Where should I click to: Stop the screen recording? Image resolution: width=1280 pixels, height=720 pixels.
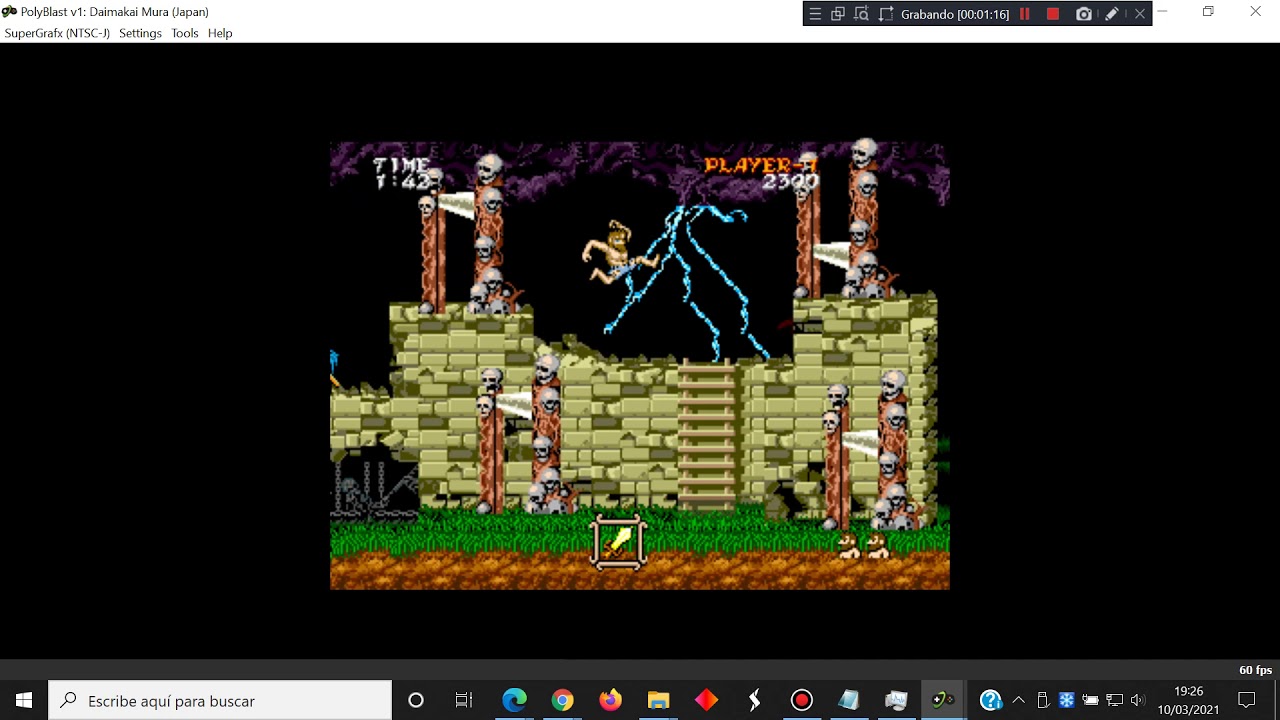1053,14
